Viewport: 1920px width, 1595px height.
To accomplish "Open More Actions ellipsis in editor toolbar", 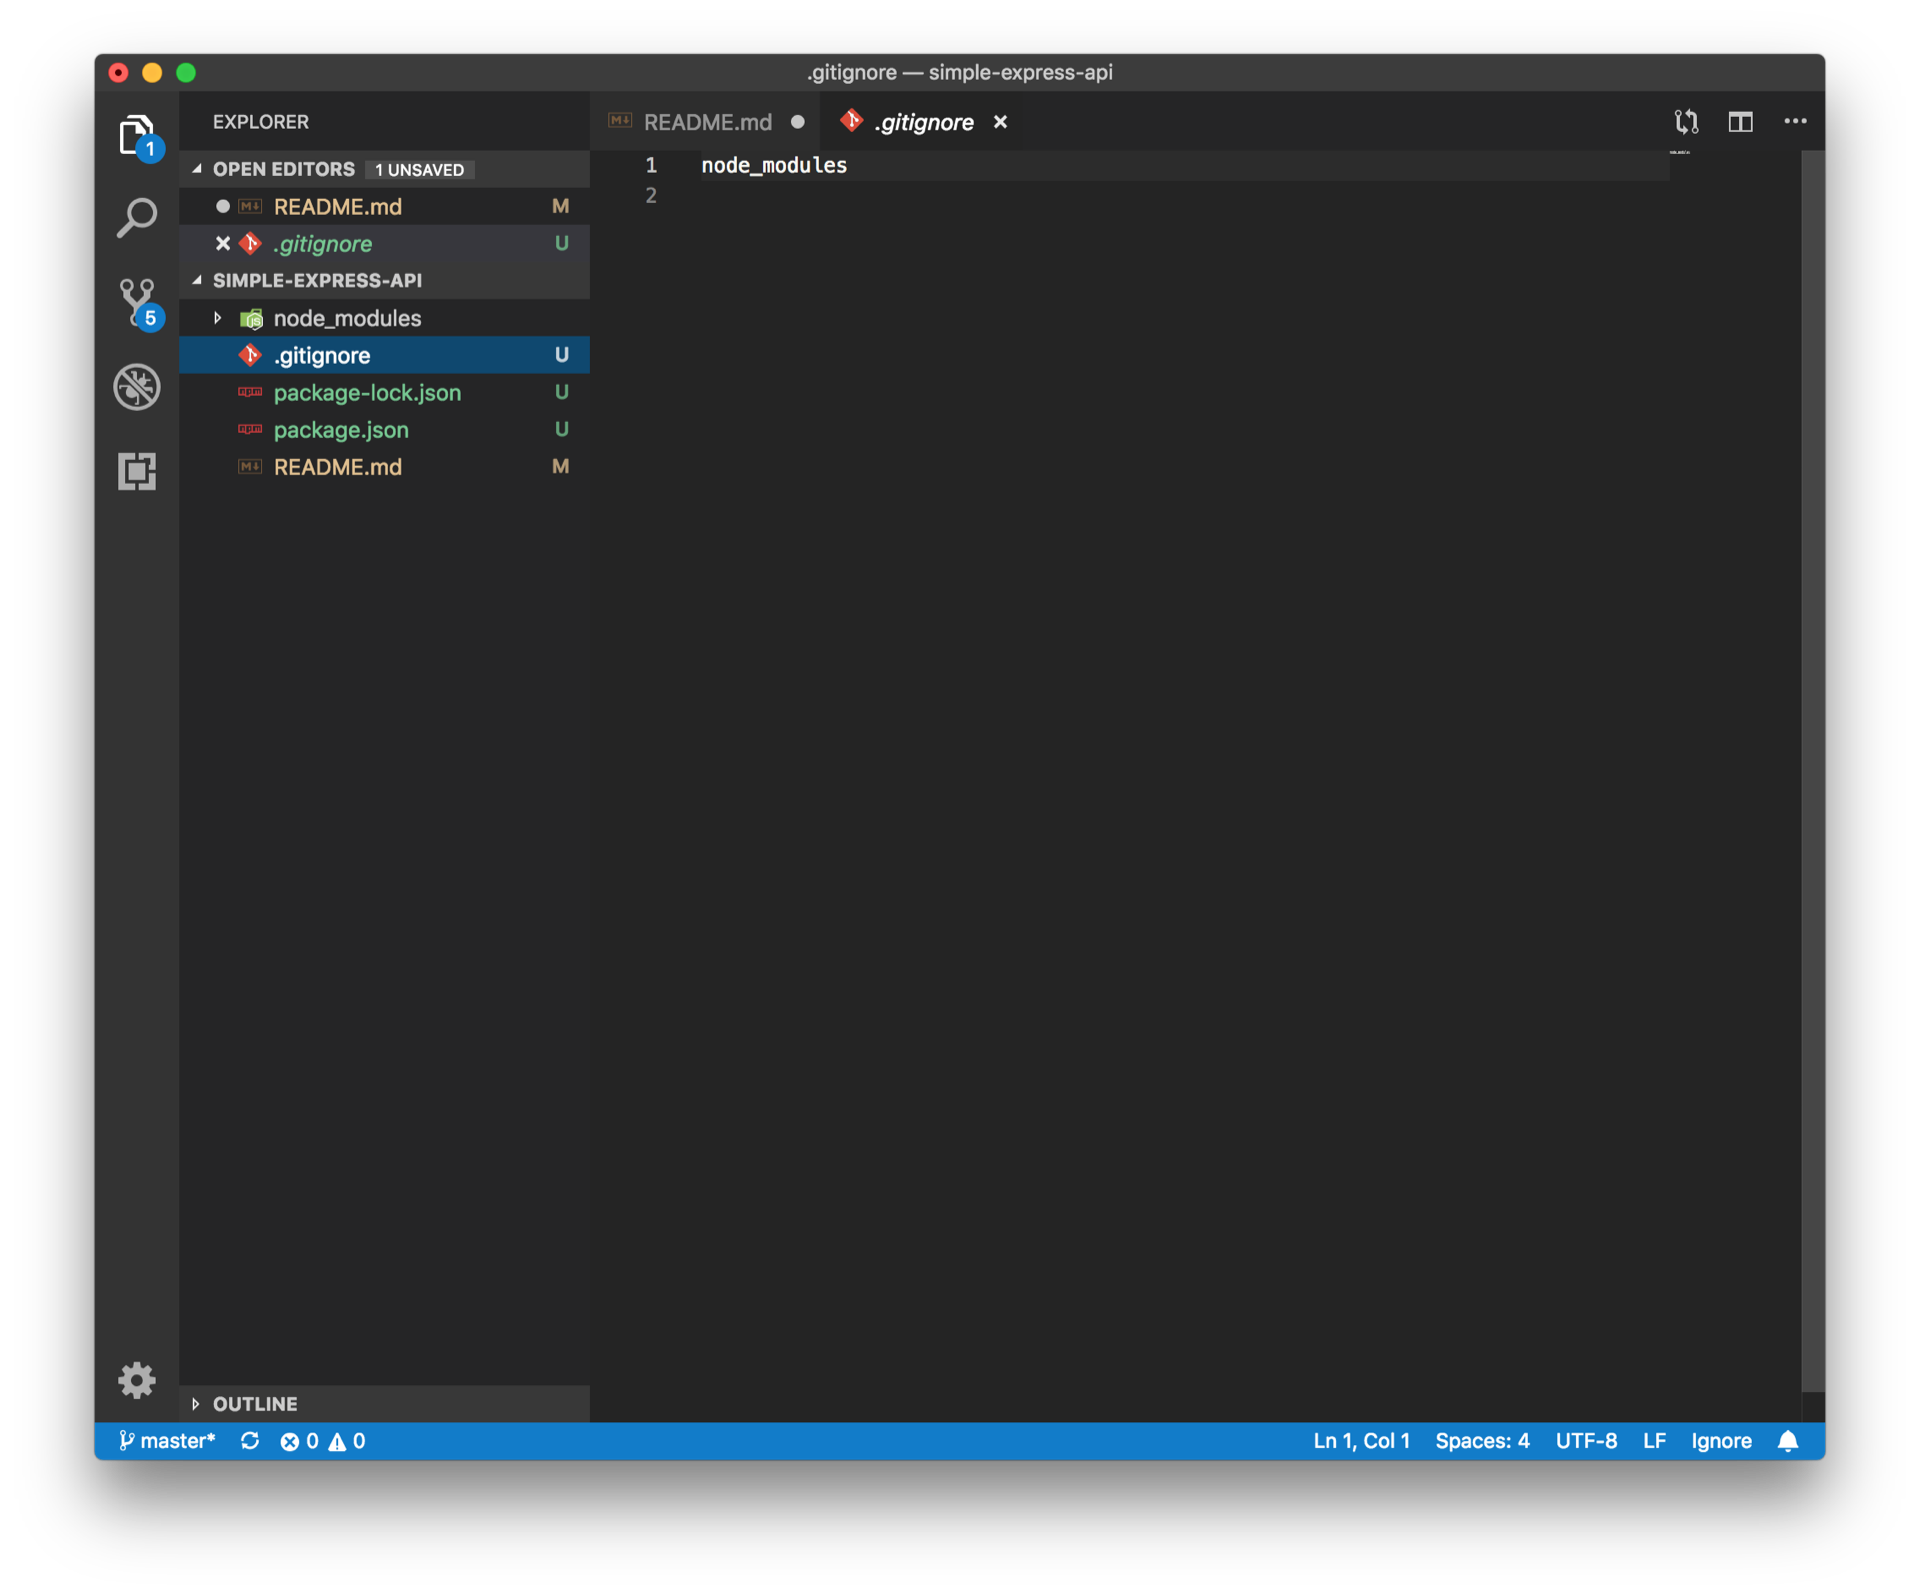I will [1795, 122].
